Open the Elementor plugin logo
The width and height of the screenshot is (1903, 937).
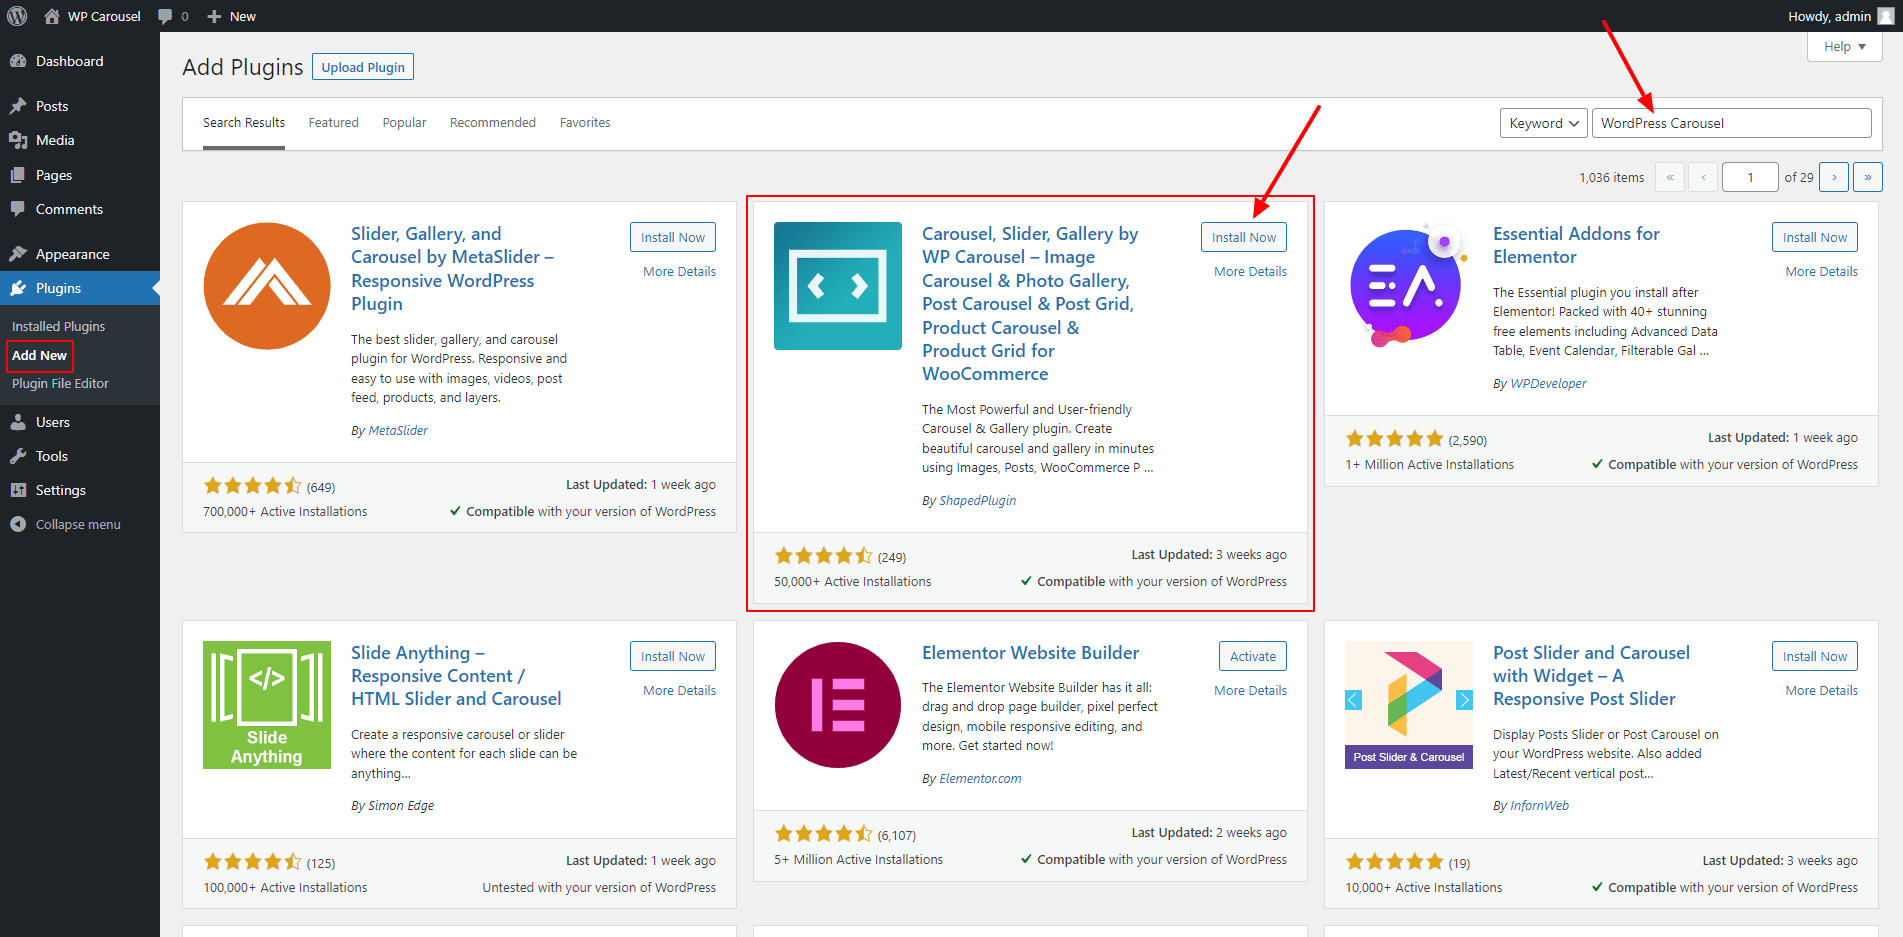tap(838, 705)
